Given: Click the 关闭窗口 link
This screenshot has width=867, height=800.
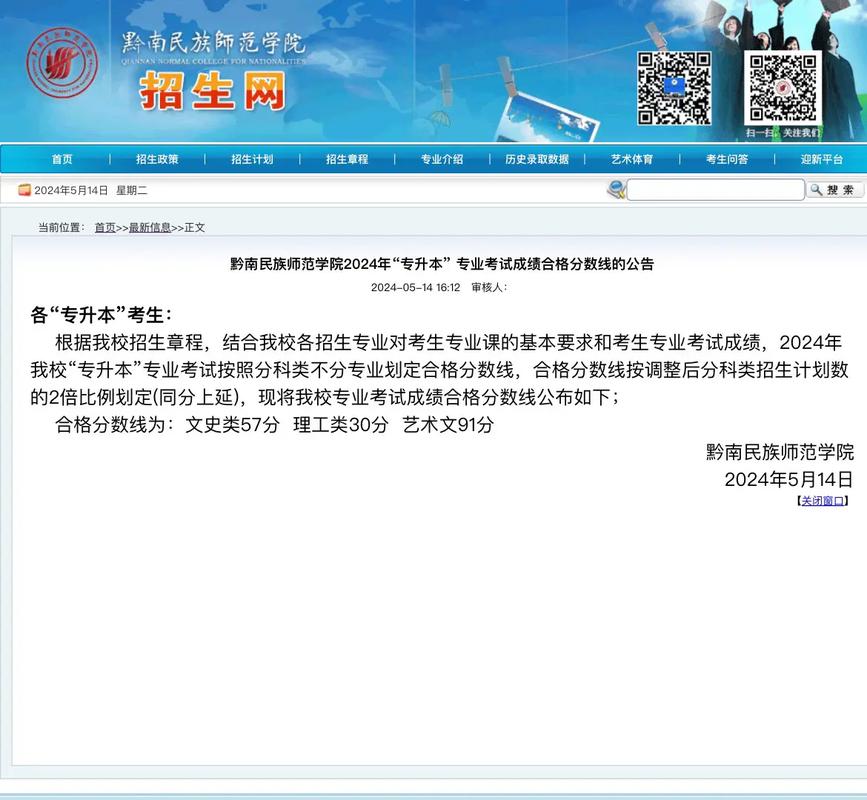Looking at the screenshot, I should click(x=821, y=500).
